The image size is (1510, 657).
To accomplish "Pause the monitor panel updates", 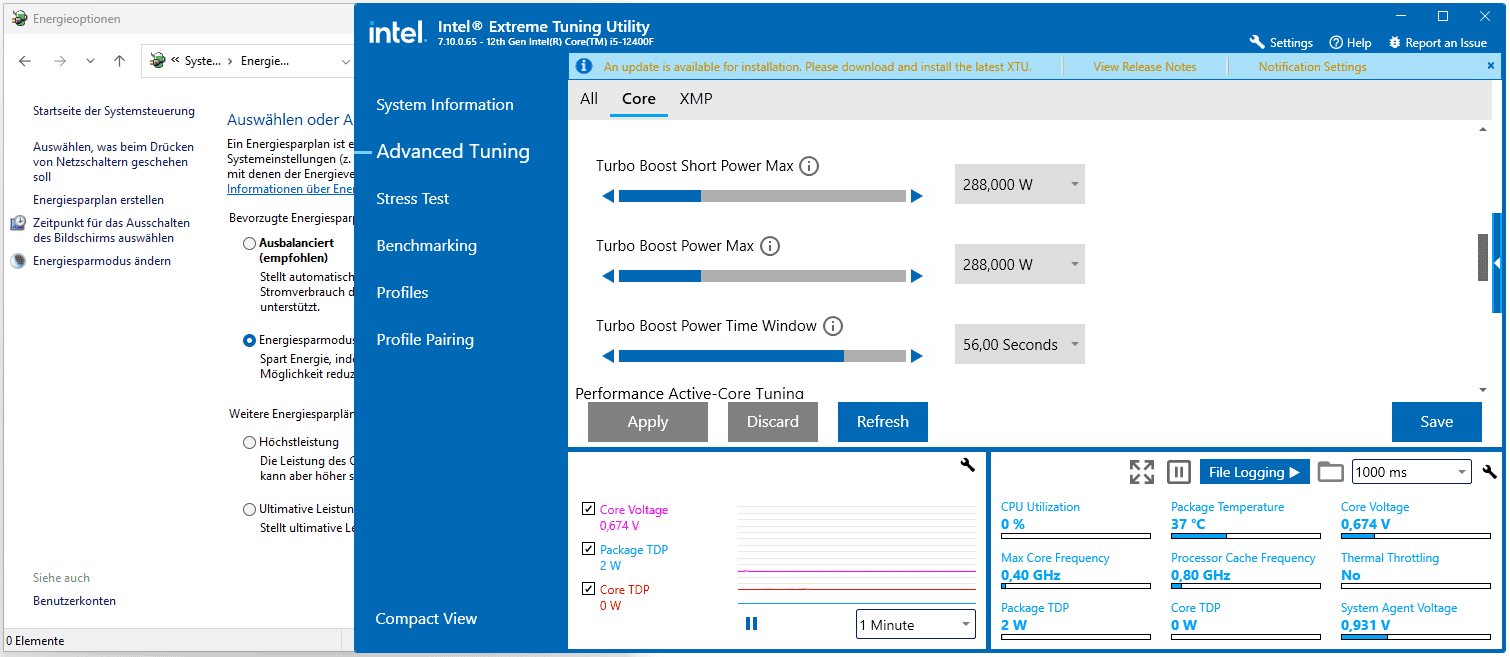I will tap(1179, 472).
